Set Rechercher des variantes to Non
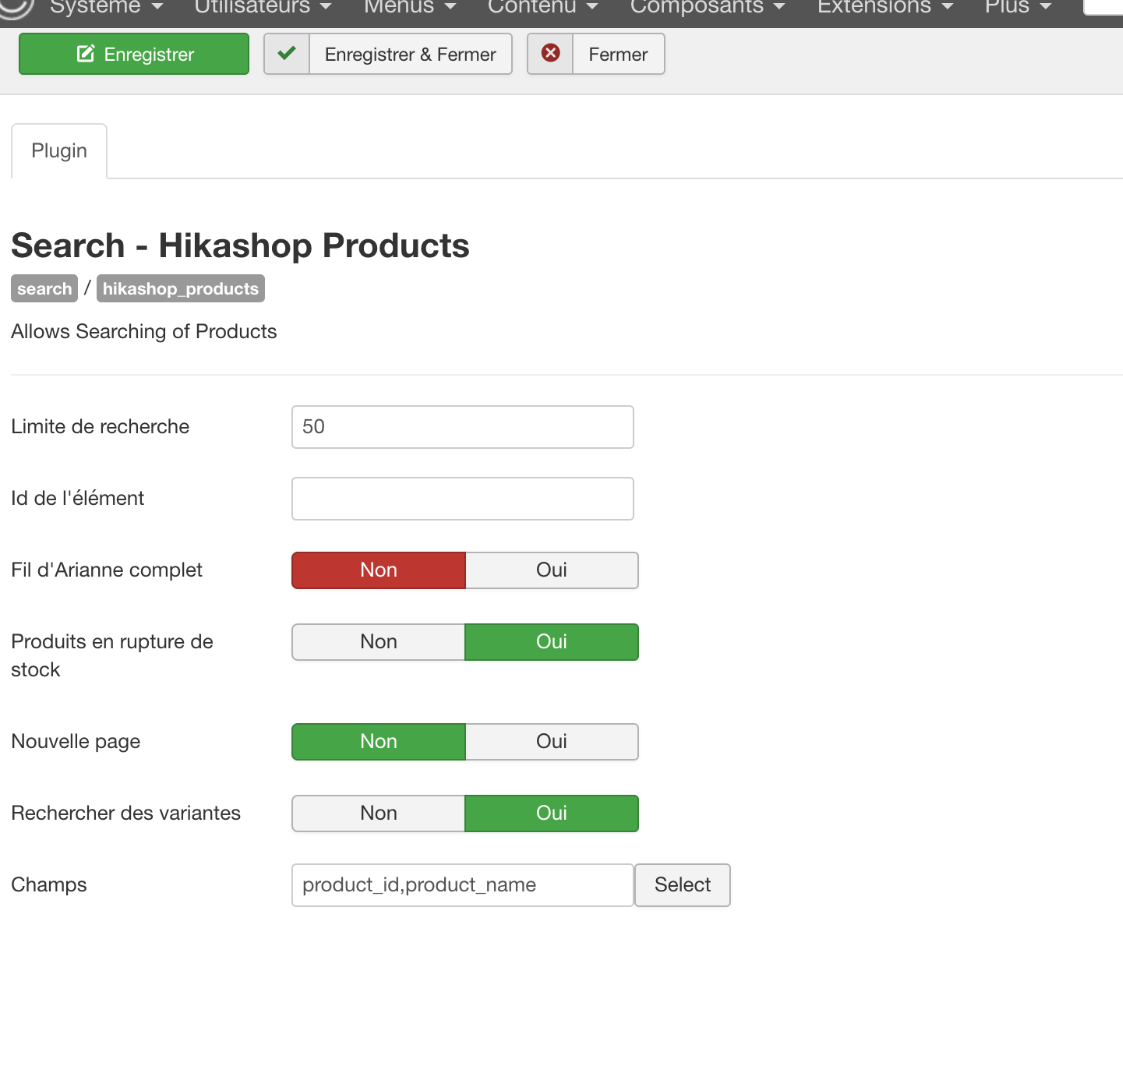1123x1080 pixels. point(378,814)
